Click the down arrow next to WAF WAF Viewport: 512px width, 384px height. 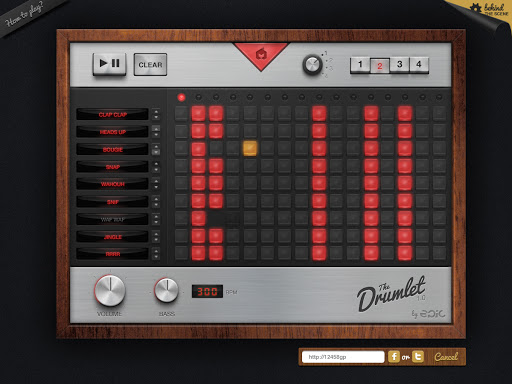[x=156, y=222]
